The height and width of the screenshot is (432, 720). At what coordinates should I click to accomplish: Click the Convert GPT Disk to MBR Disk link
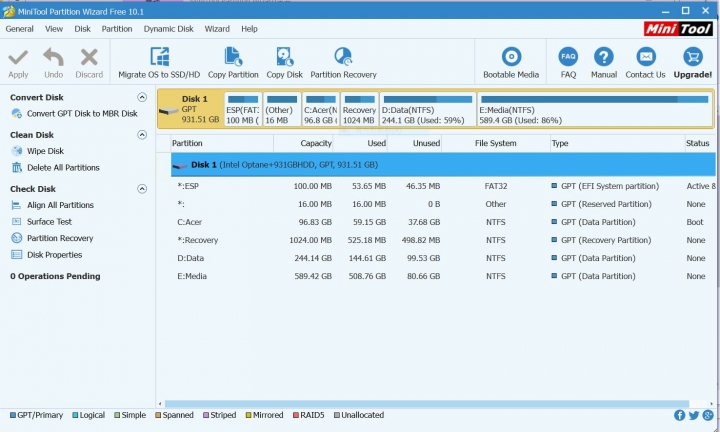(82, 113)
